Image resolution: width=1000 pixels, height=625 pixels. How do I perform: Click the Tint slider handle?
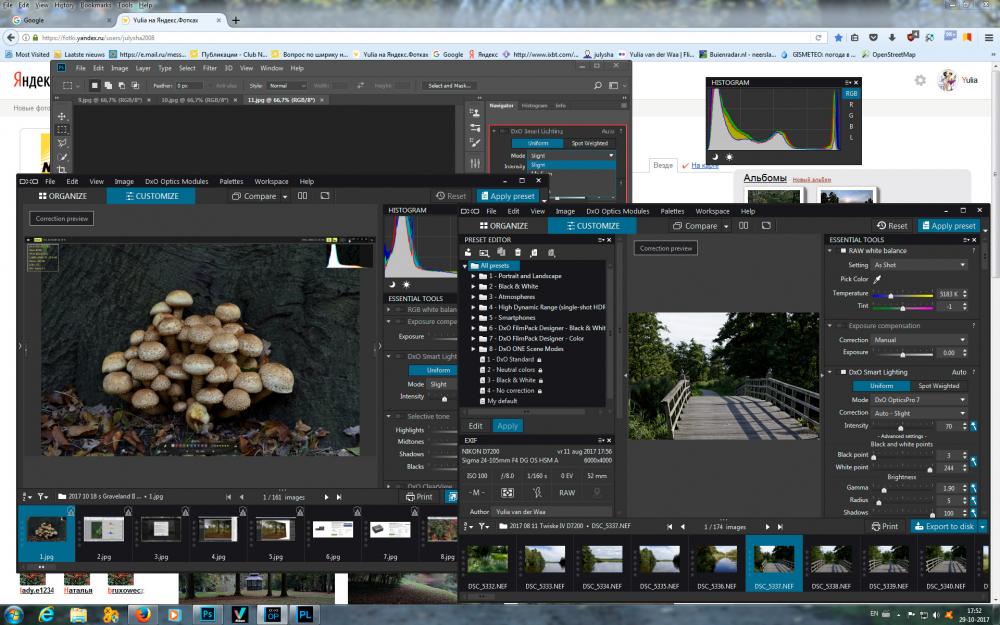pos(902,308)
